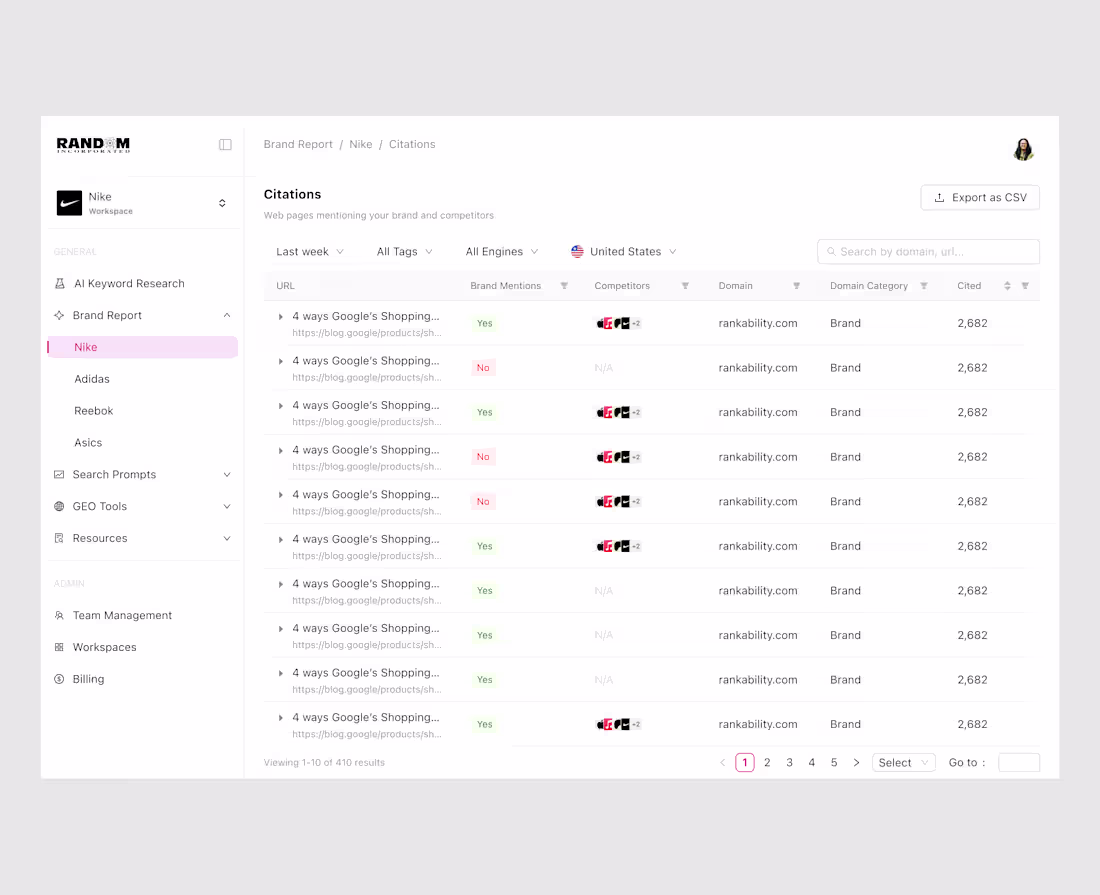The width and height of the screenshot is (1100, 895).
Task: Go to page 4 of results
Action: pos(812,763)
